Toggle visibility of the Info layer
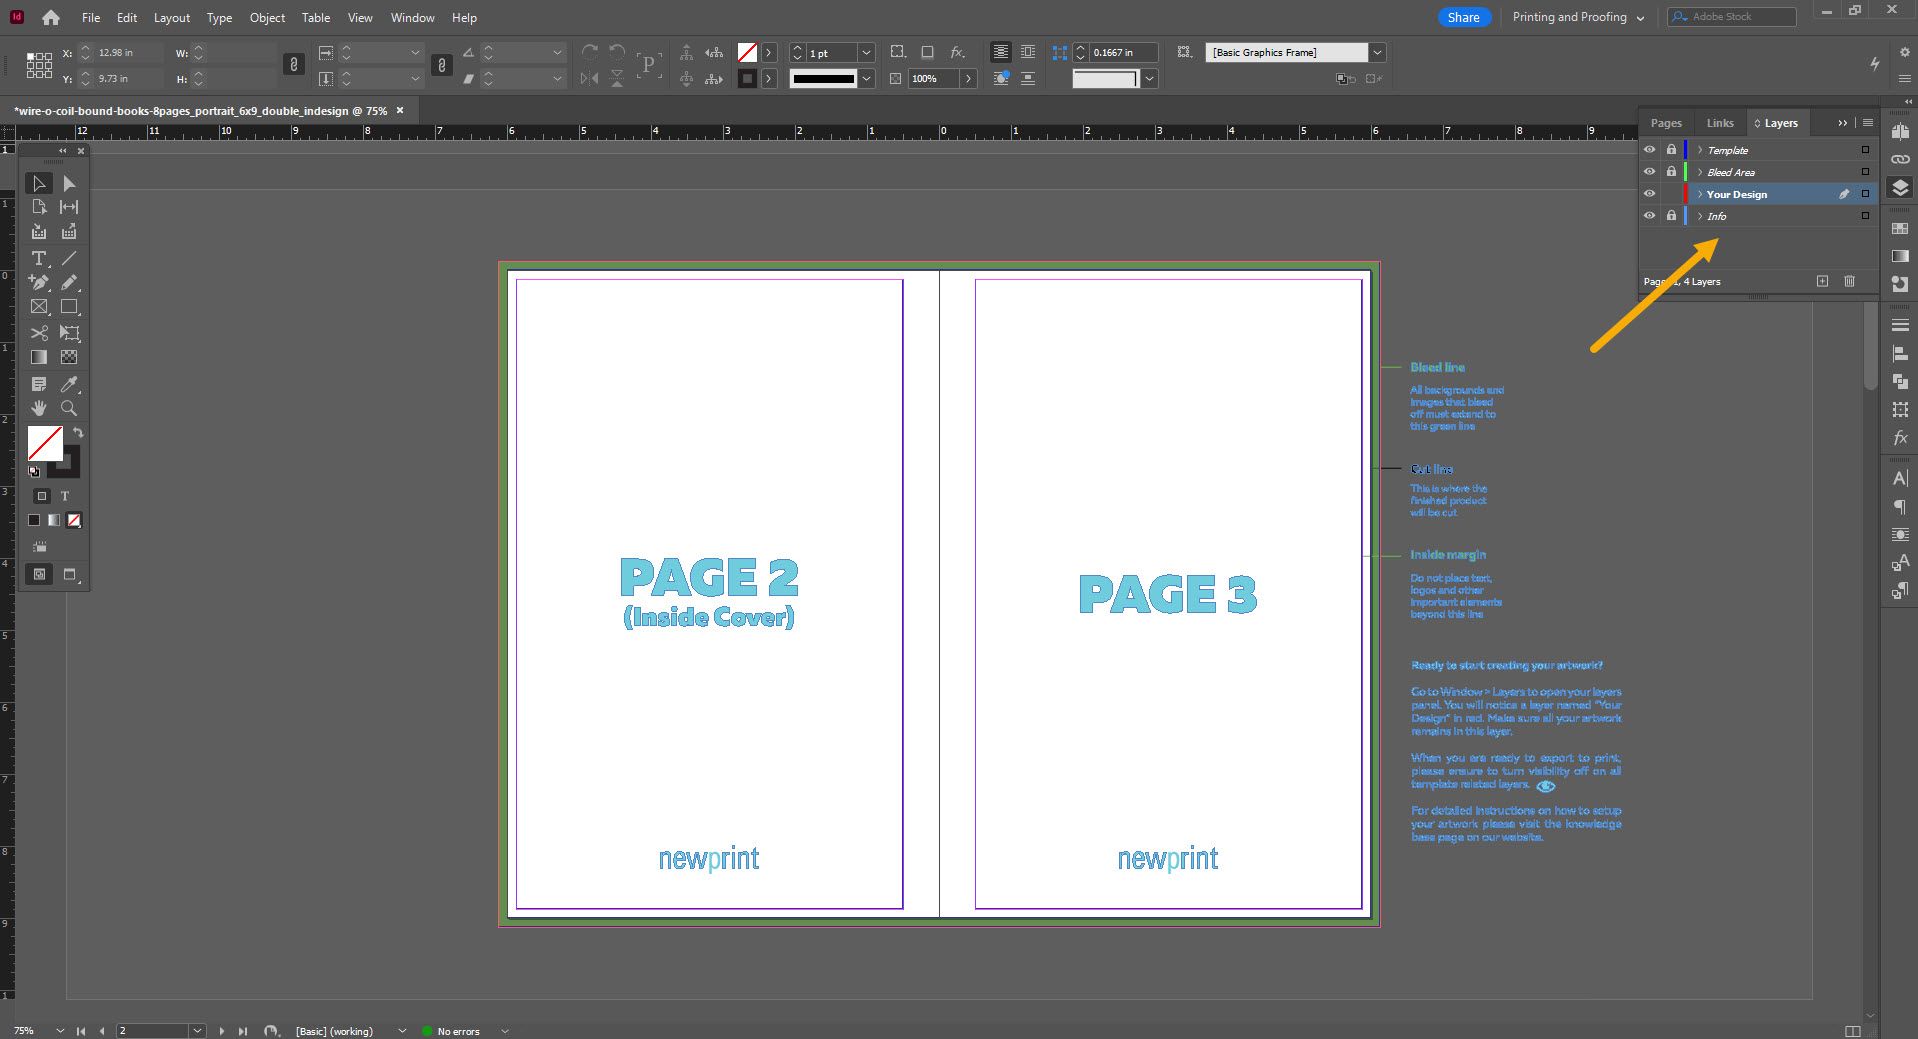The image size is (1918, 1039). pyautogui.click(x=1650, y=215)
